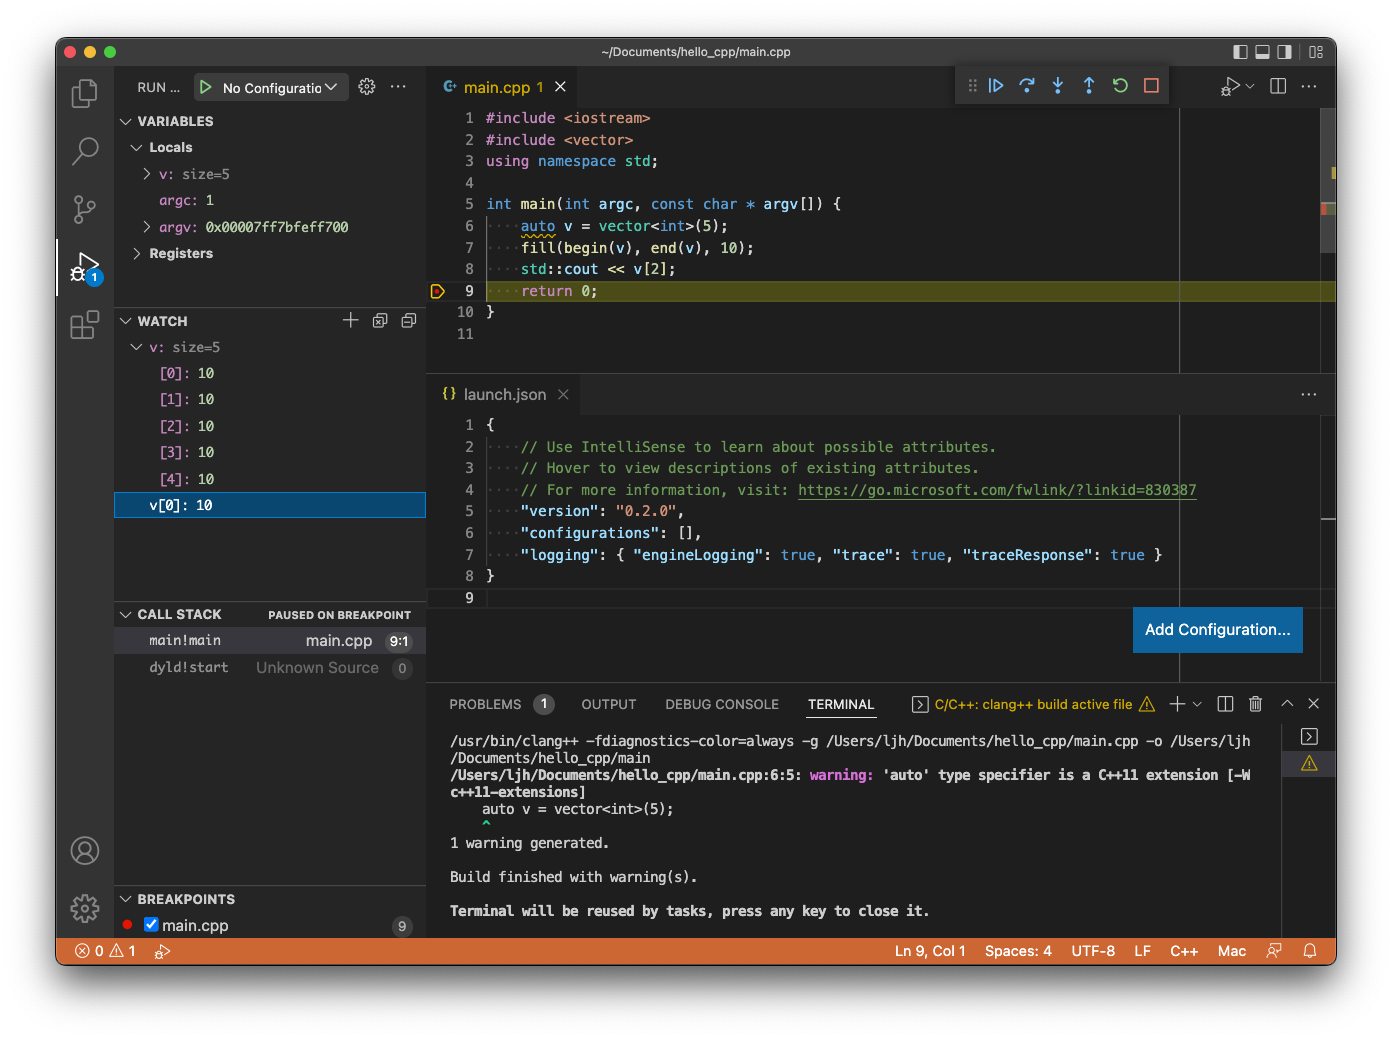Restart the debug session icon

pyautogui.click(x=1119, y=85)
